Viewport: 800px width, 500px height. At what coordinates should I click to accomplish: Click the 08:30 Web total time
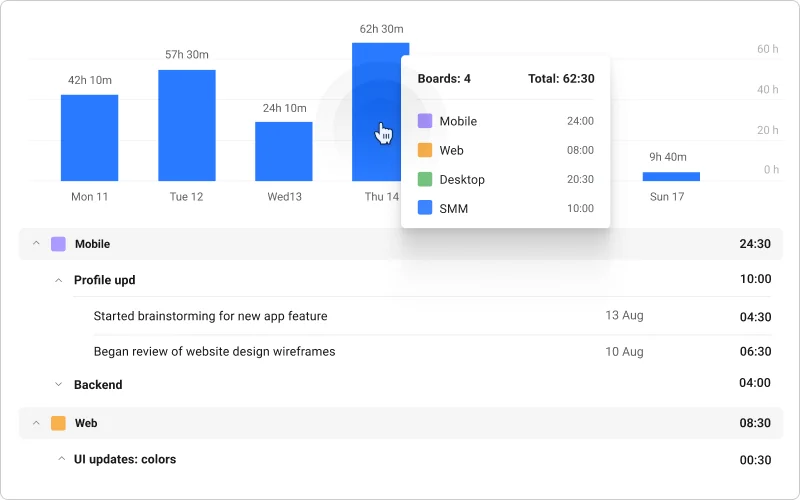(x=755, y=423)
